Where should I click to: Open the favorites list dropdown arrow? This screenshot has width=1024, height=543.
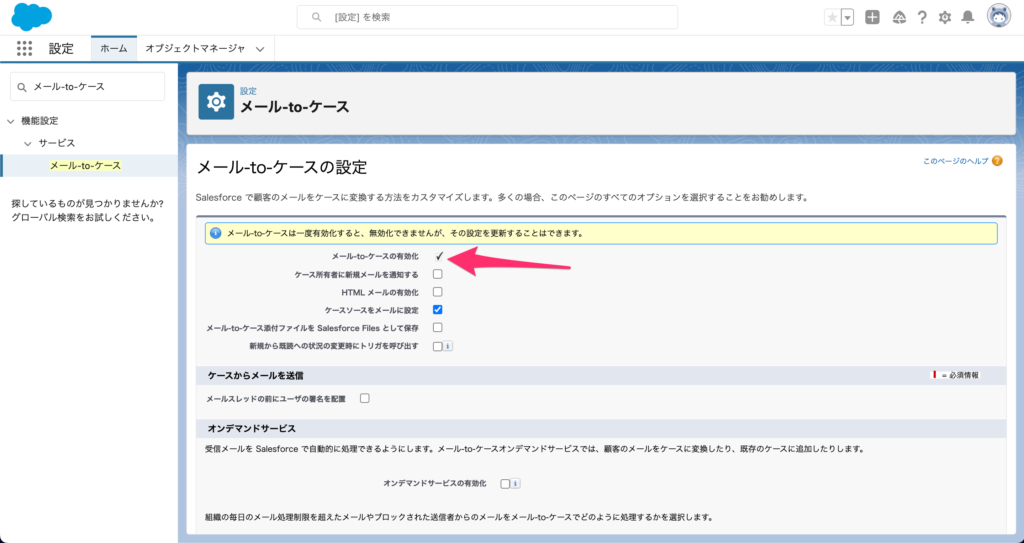click(848, 18)
